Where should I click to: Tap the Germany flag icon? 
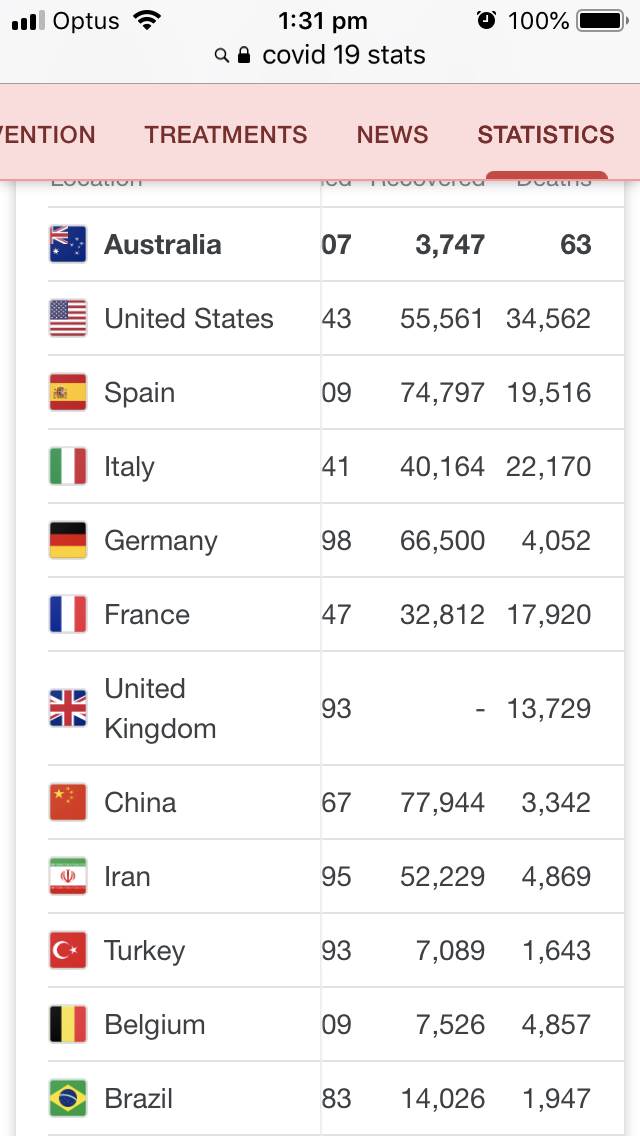click(x=68, y=541)
